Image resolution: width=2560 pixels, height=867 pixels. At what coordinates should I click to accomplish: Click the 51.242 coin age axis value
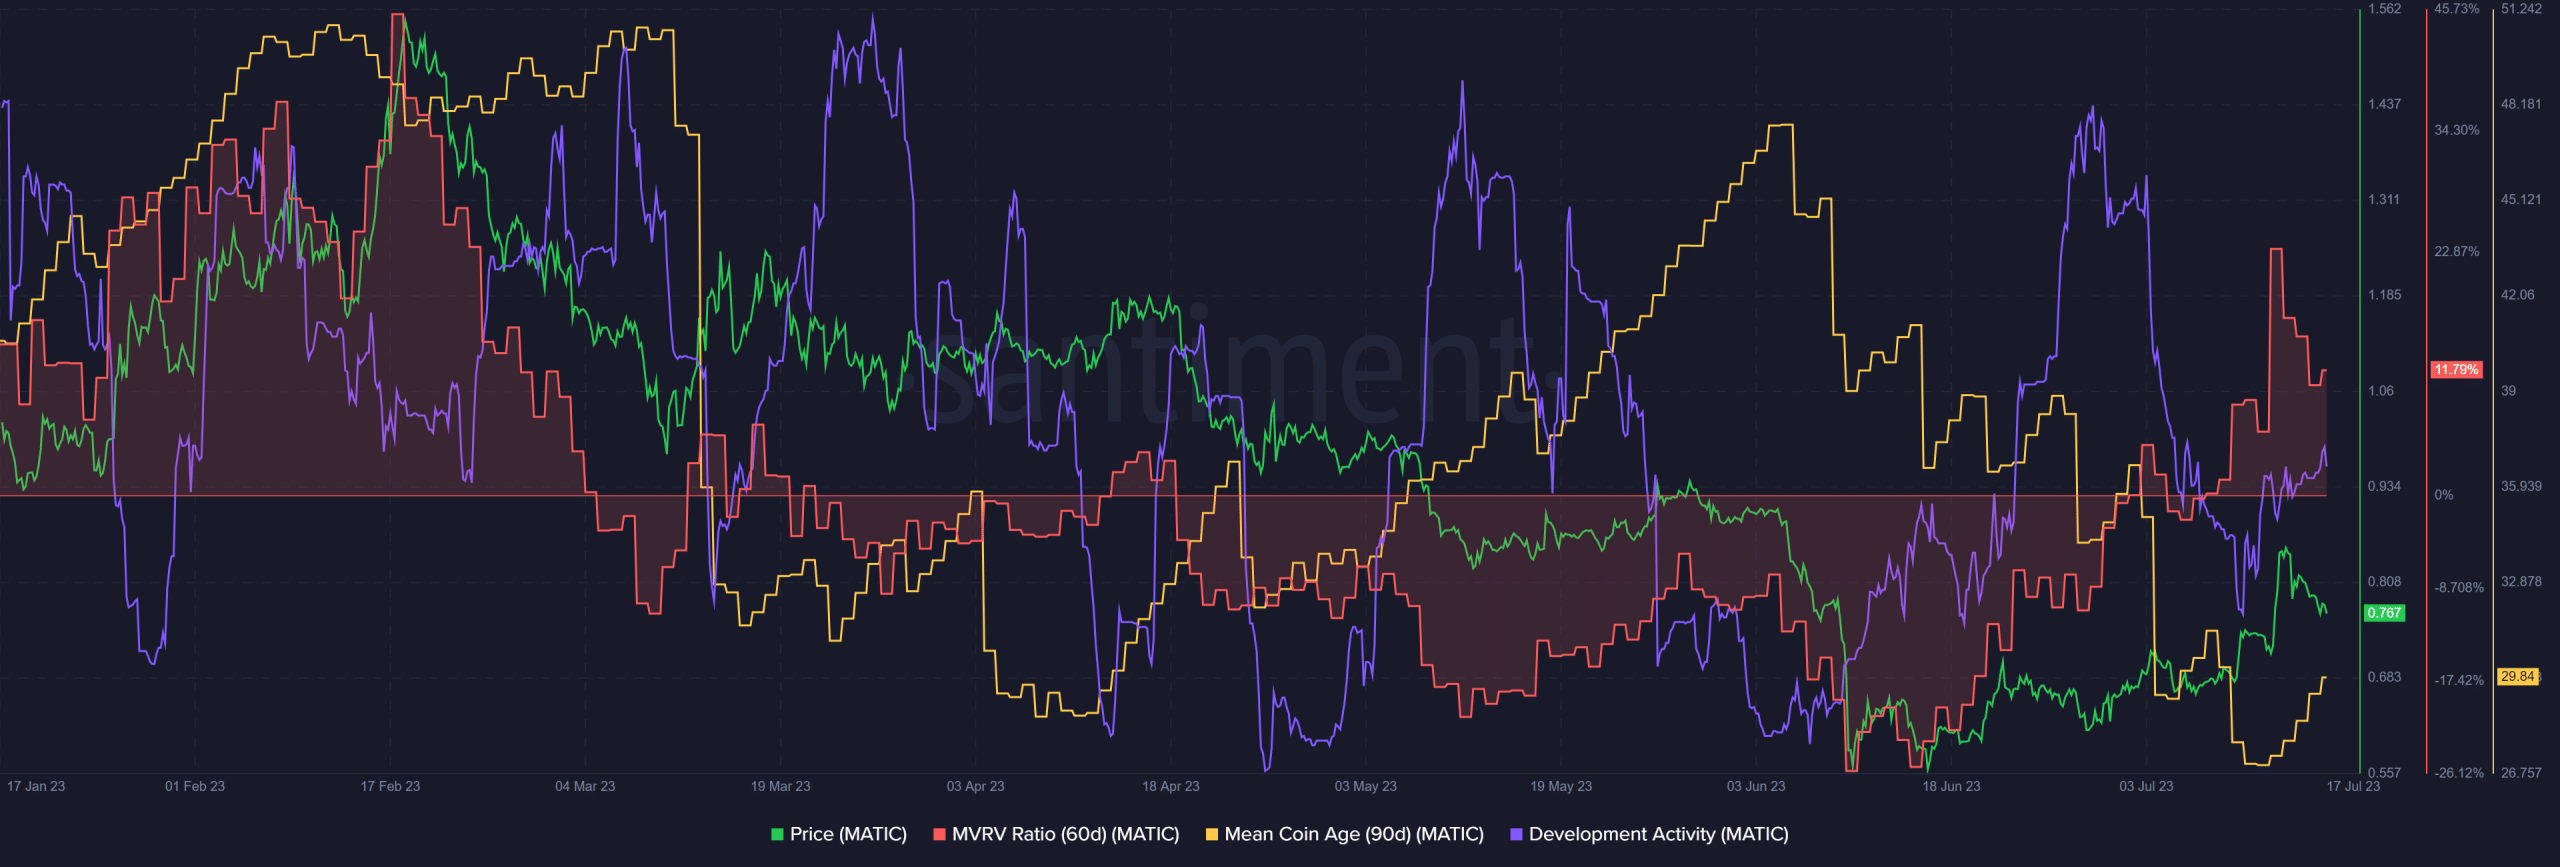(x=2521, y=9)
